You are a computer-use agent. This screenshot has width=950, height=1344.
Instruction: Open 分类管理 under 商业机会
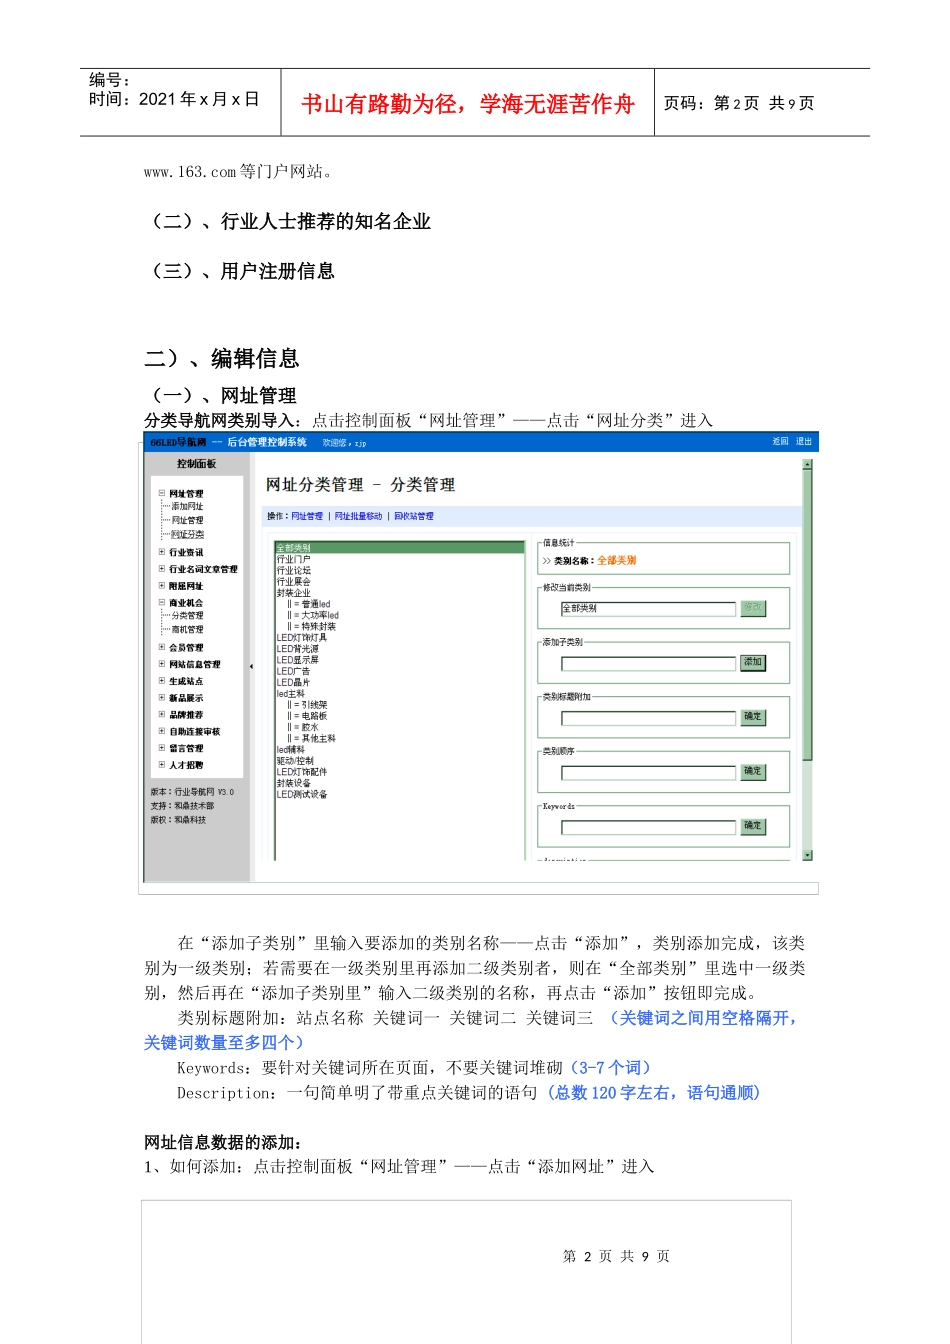pyautogui.click(x=187, y=616)
